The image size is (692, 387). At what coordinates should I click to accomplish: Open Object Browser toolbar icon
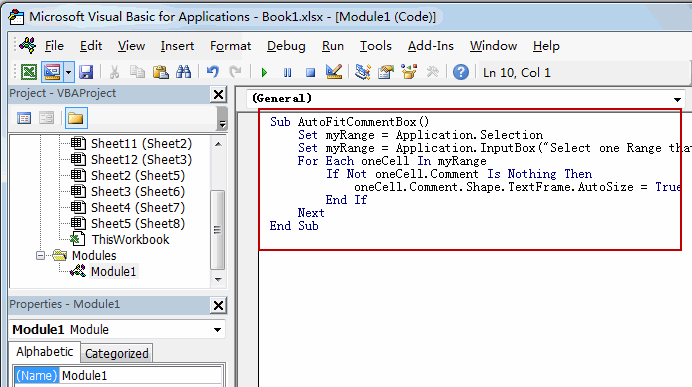click(409, 71)
